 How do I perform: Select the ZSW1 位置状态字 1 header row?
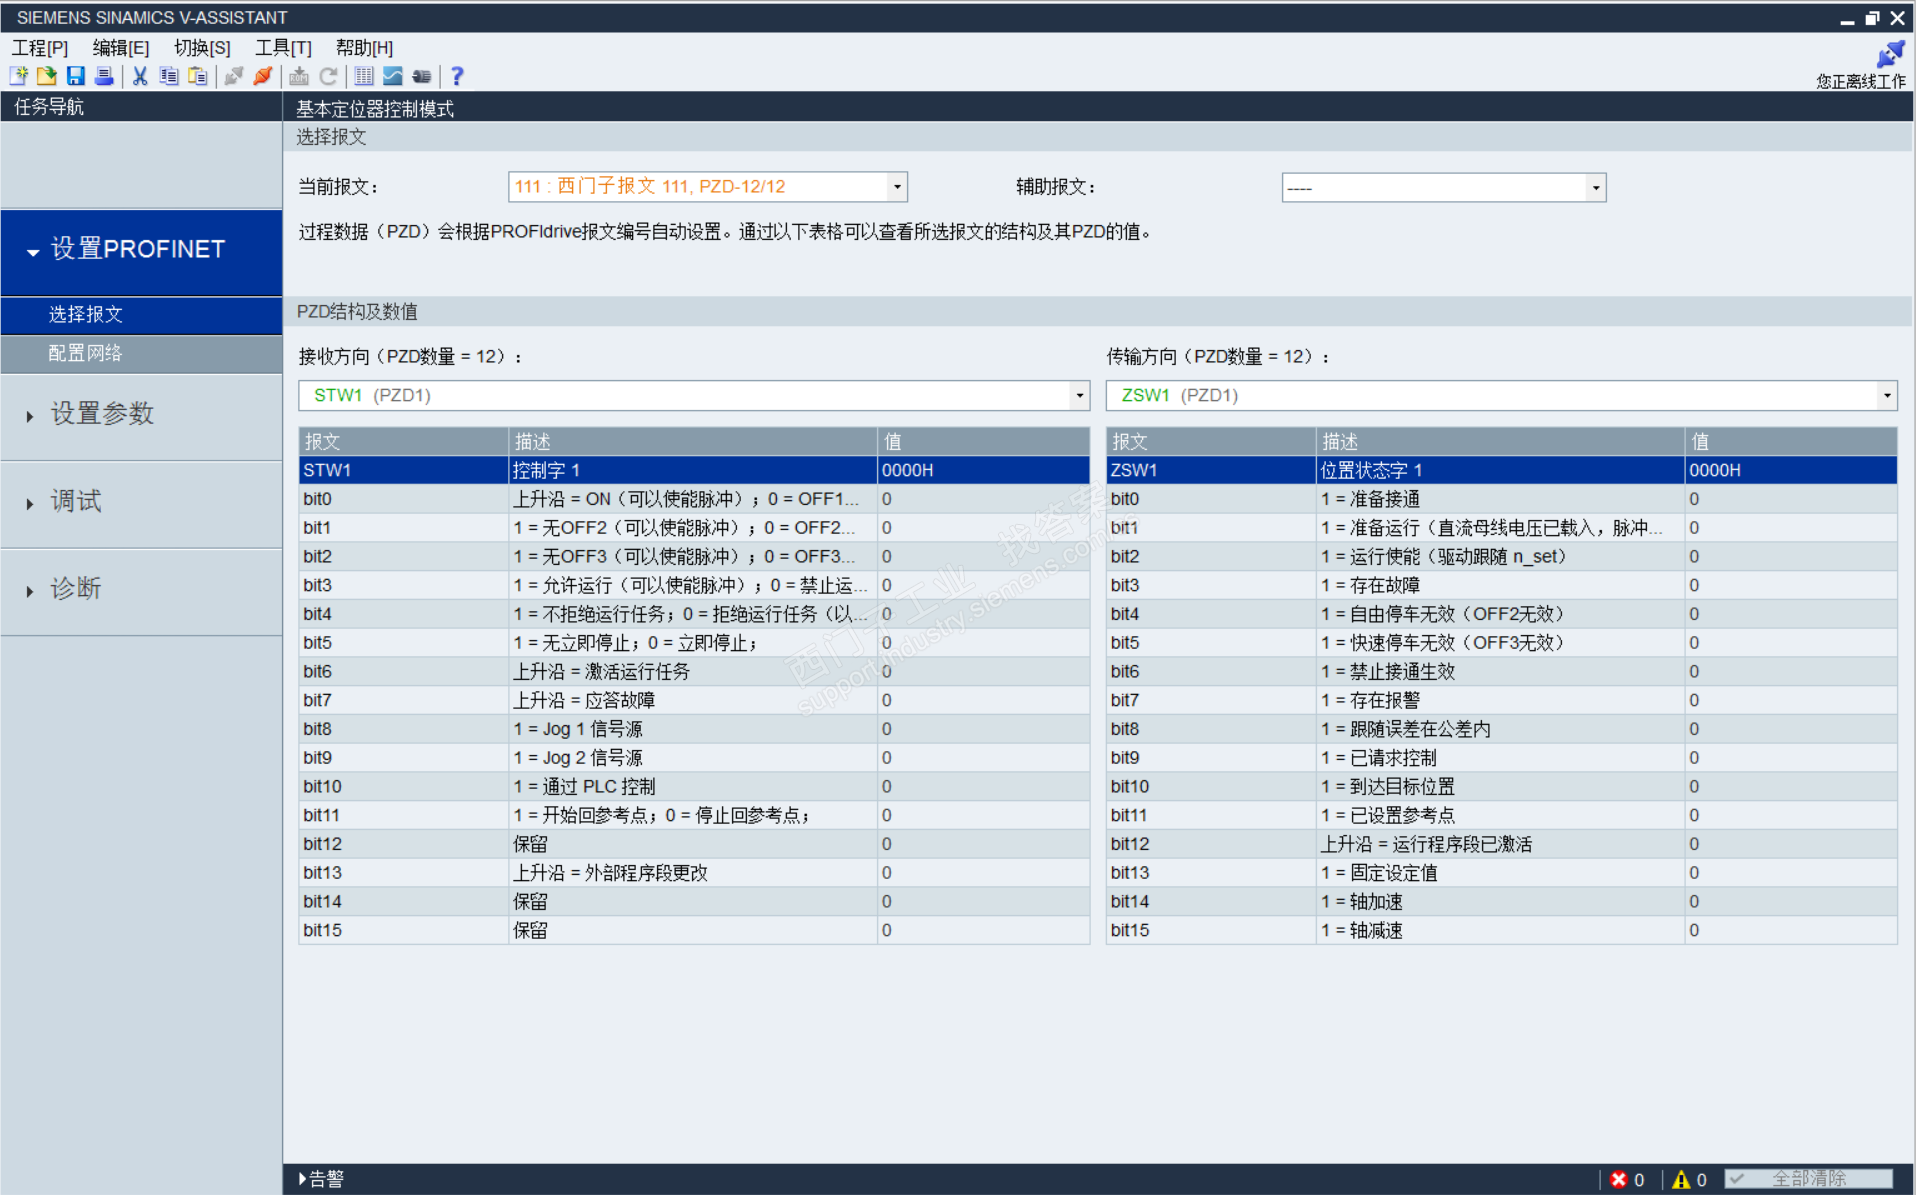1501,470
